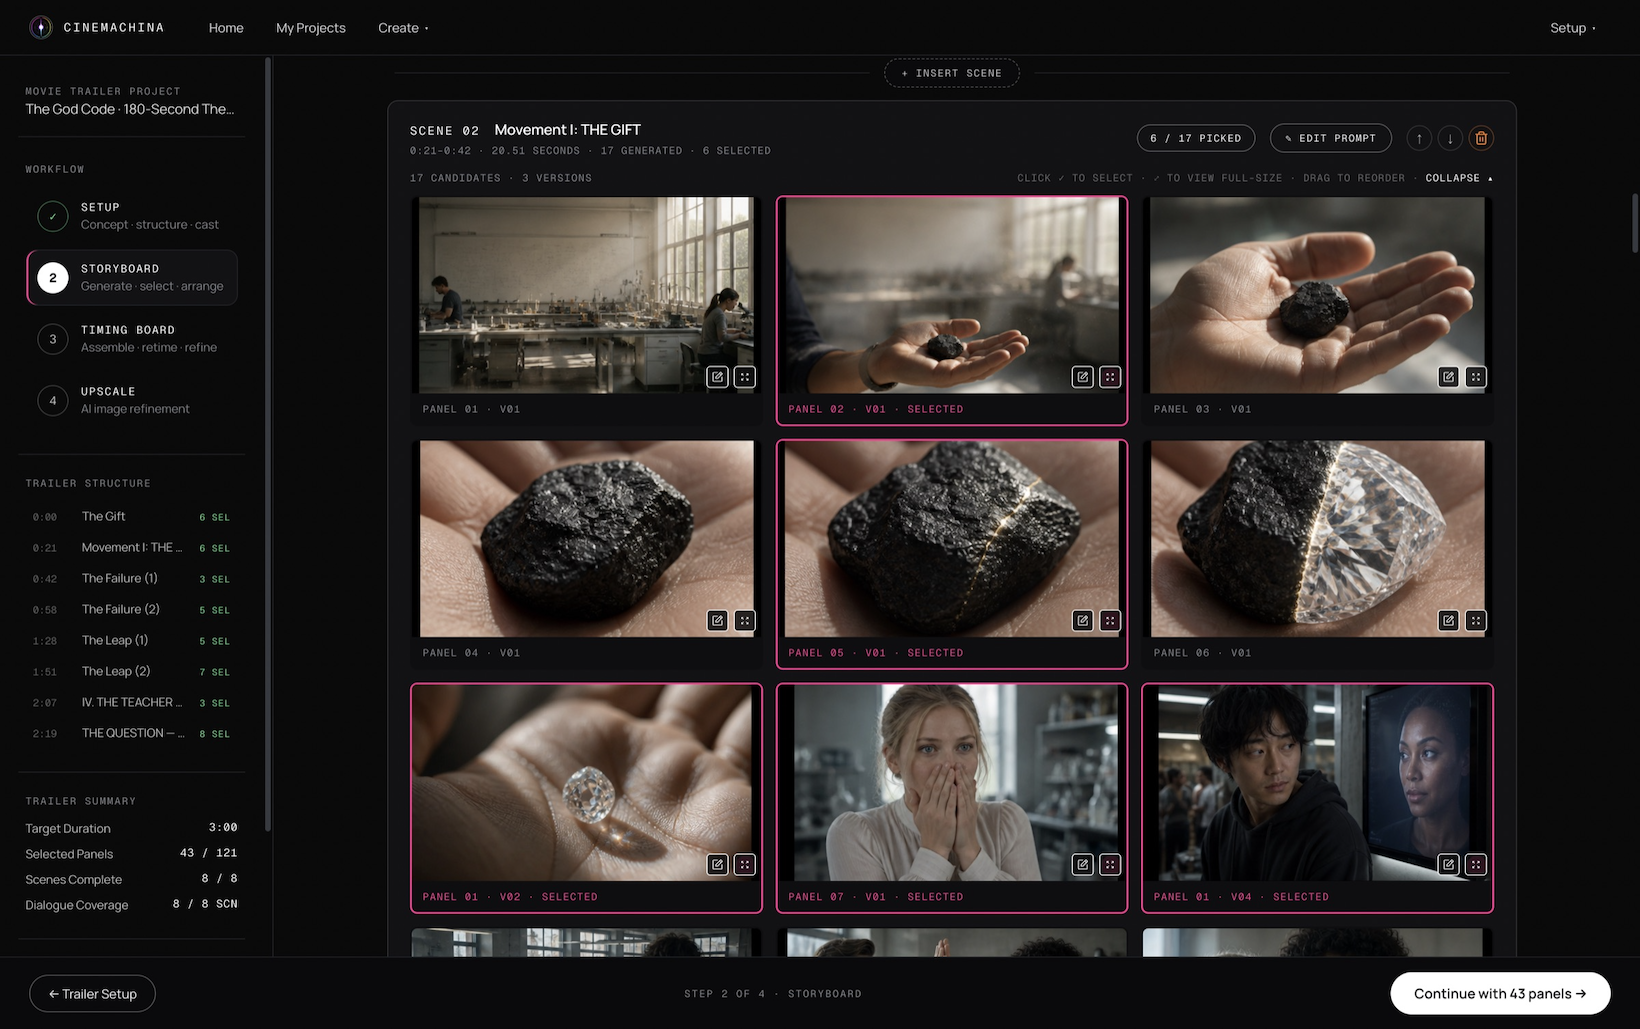Select THE QUESTION scene at 2:19
1640x1029 pixels.
(132, 733)
